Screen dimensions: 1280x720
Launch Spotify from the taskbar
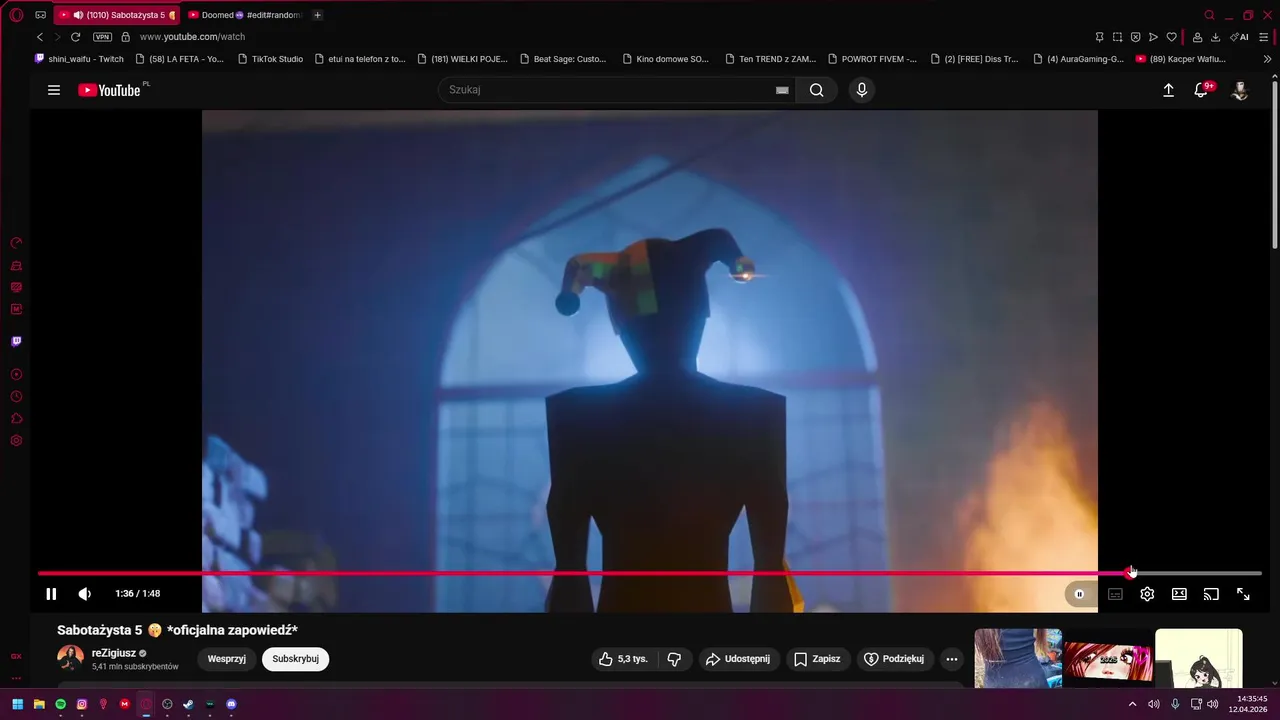tap(60, 704)
